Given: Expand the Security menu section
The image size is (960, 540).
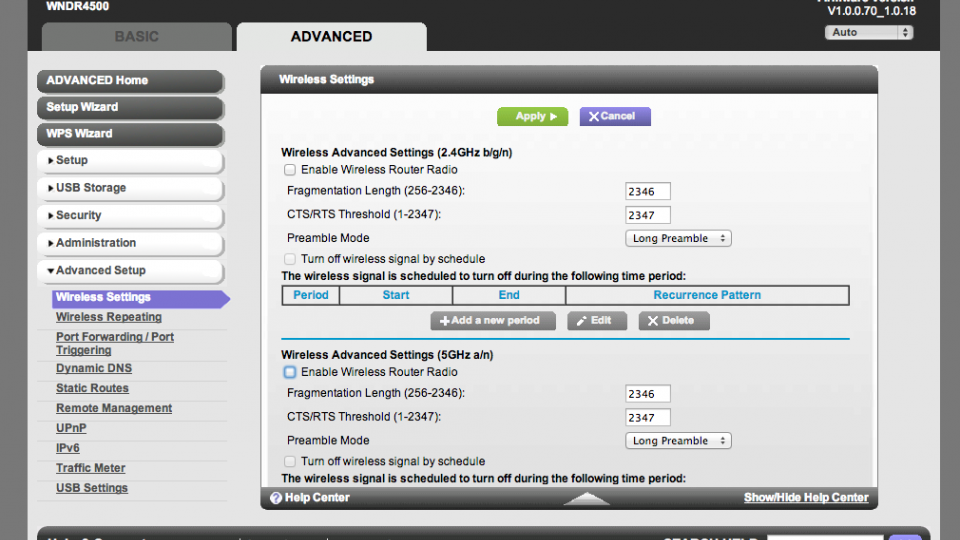Looking at the screenshot, I should point(130,216).
